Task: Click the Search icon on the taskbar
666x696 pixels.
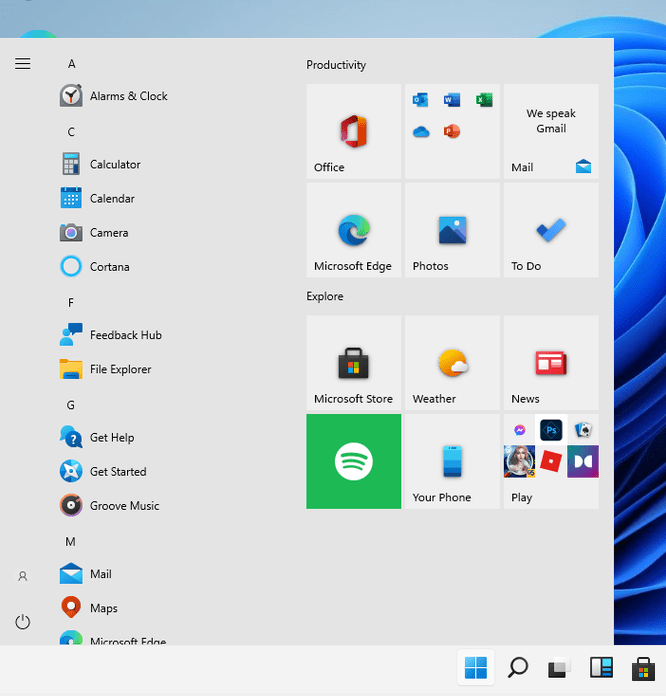Action: (x=518, y=668)
